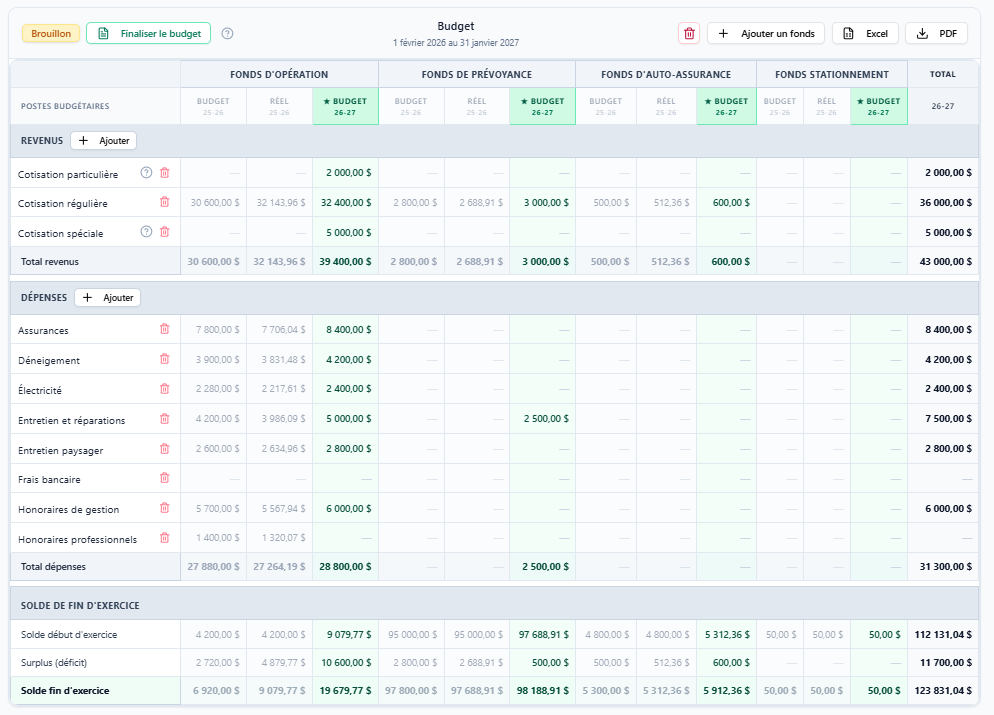
Task: Finalize the budget
Action: (148, 34)
